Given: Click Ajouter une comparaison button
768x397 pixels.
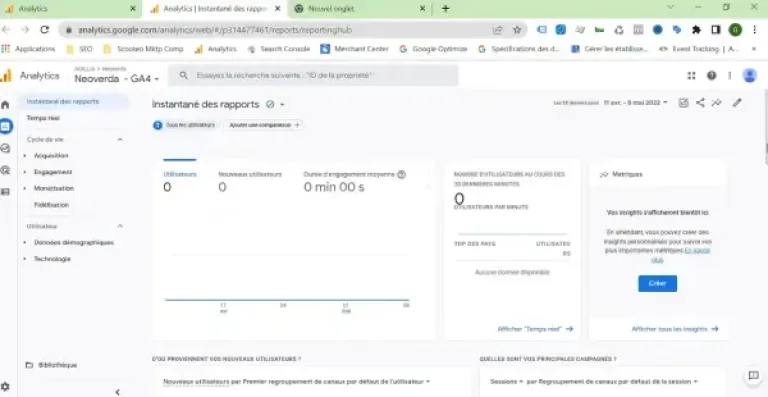Looking at the screenshot, I should pos(264,125).
